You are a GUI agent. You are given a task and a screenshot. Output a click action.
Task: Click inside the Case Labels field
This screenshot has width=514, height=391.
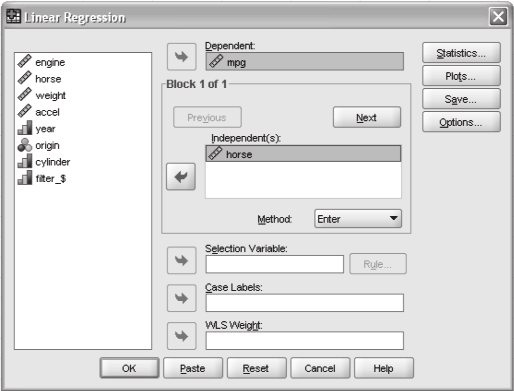(x=305, y=303)
